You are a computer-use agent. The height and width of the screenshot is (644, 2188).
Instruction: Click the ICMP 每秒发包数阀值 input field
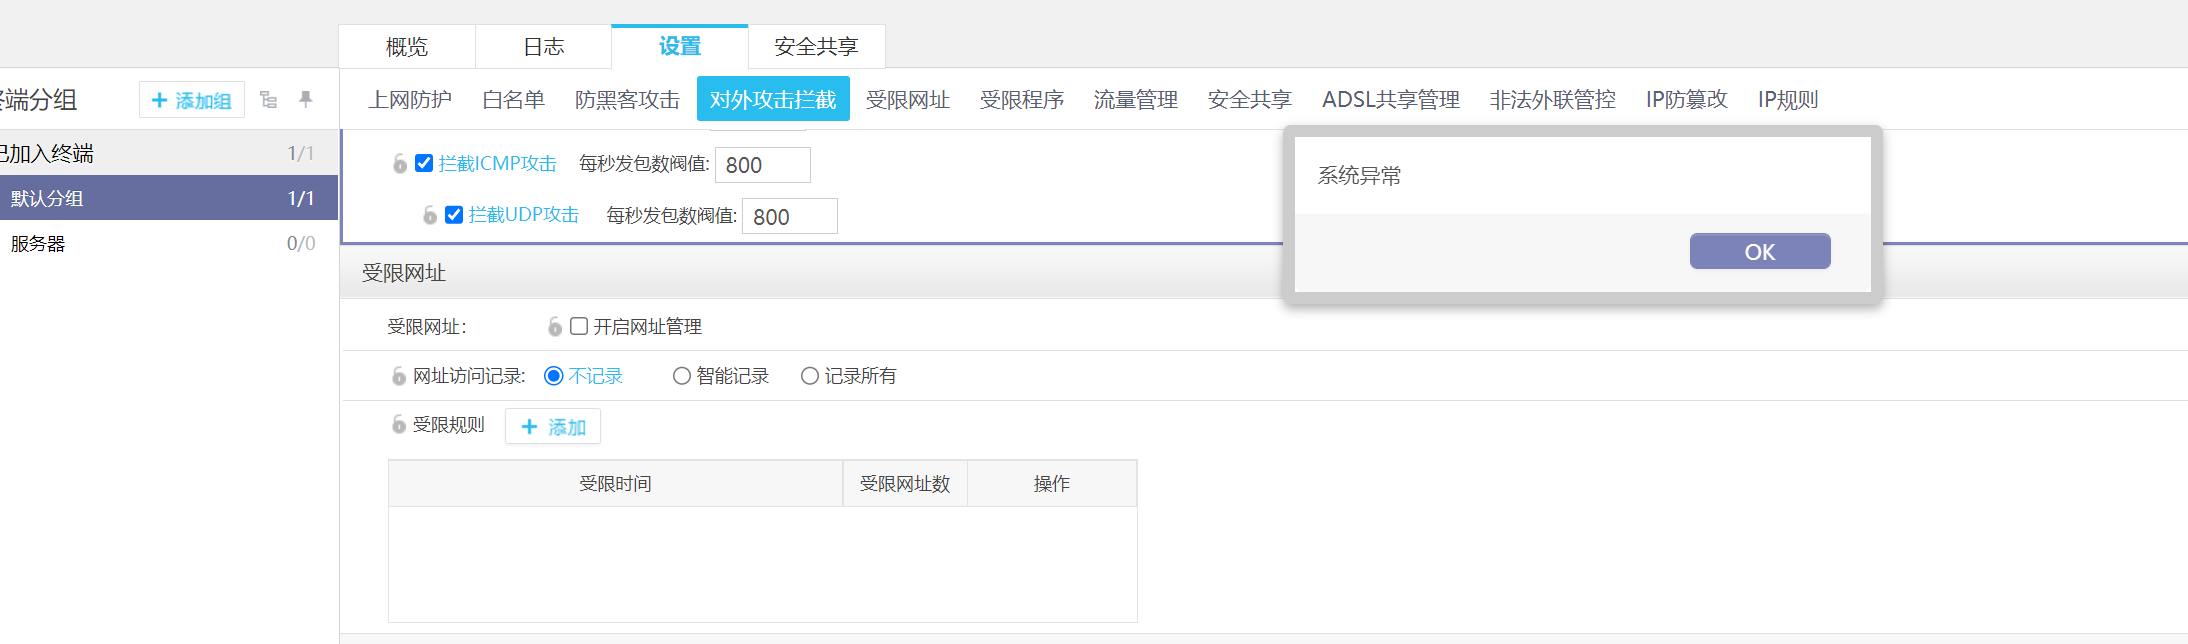(762, 165)
